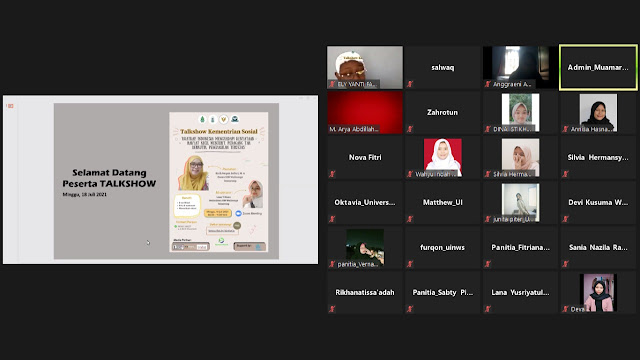This screenshot has width=640, height=360.
Task: Click muted mic icon on Matthew_UI tile
Action: (410, 219)
